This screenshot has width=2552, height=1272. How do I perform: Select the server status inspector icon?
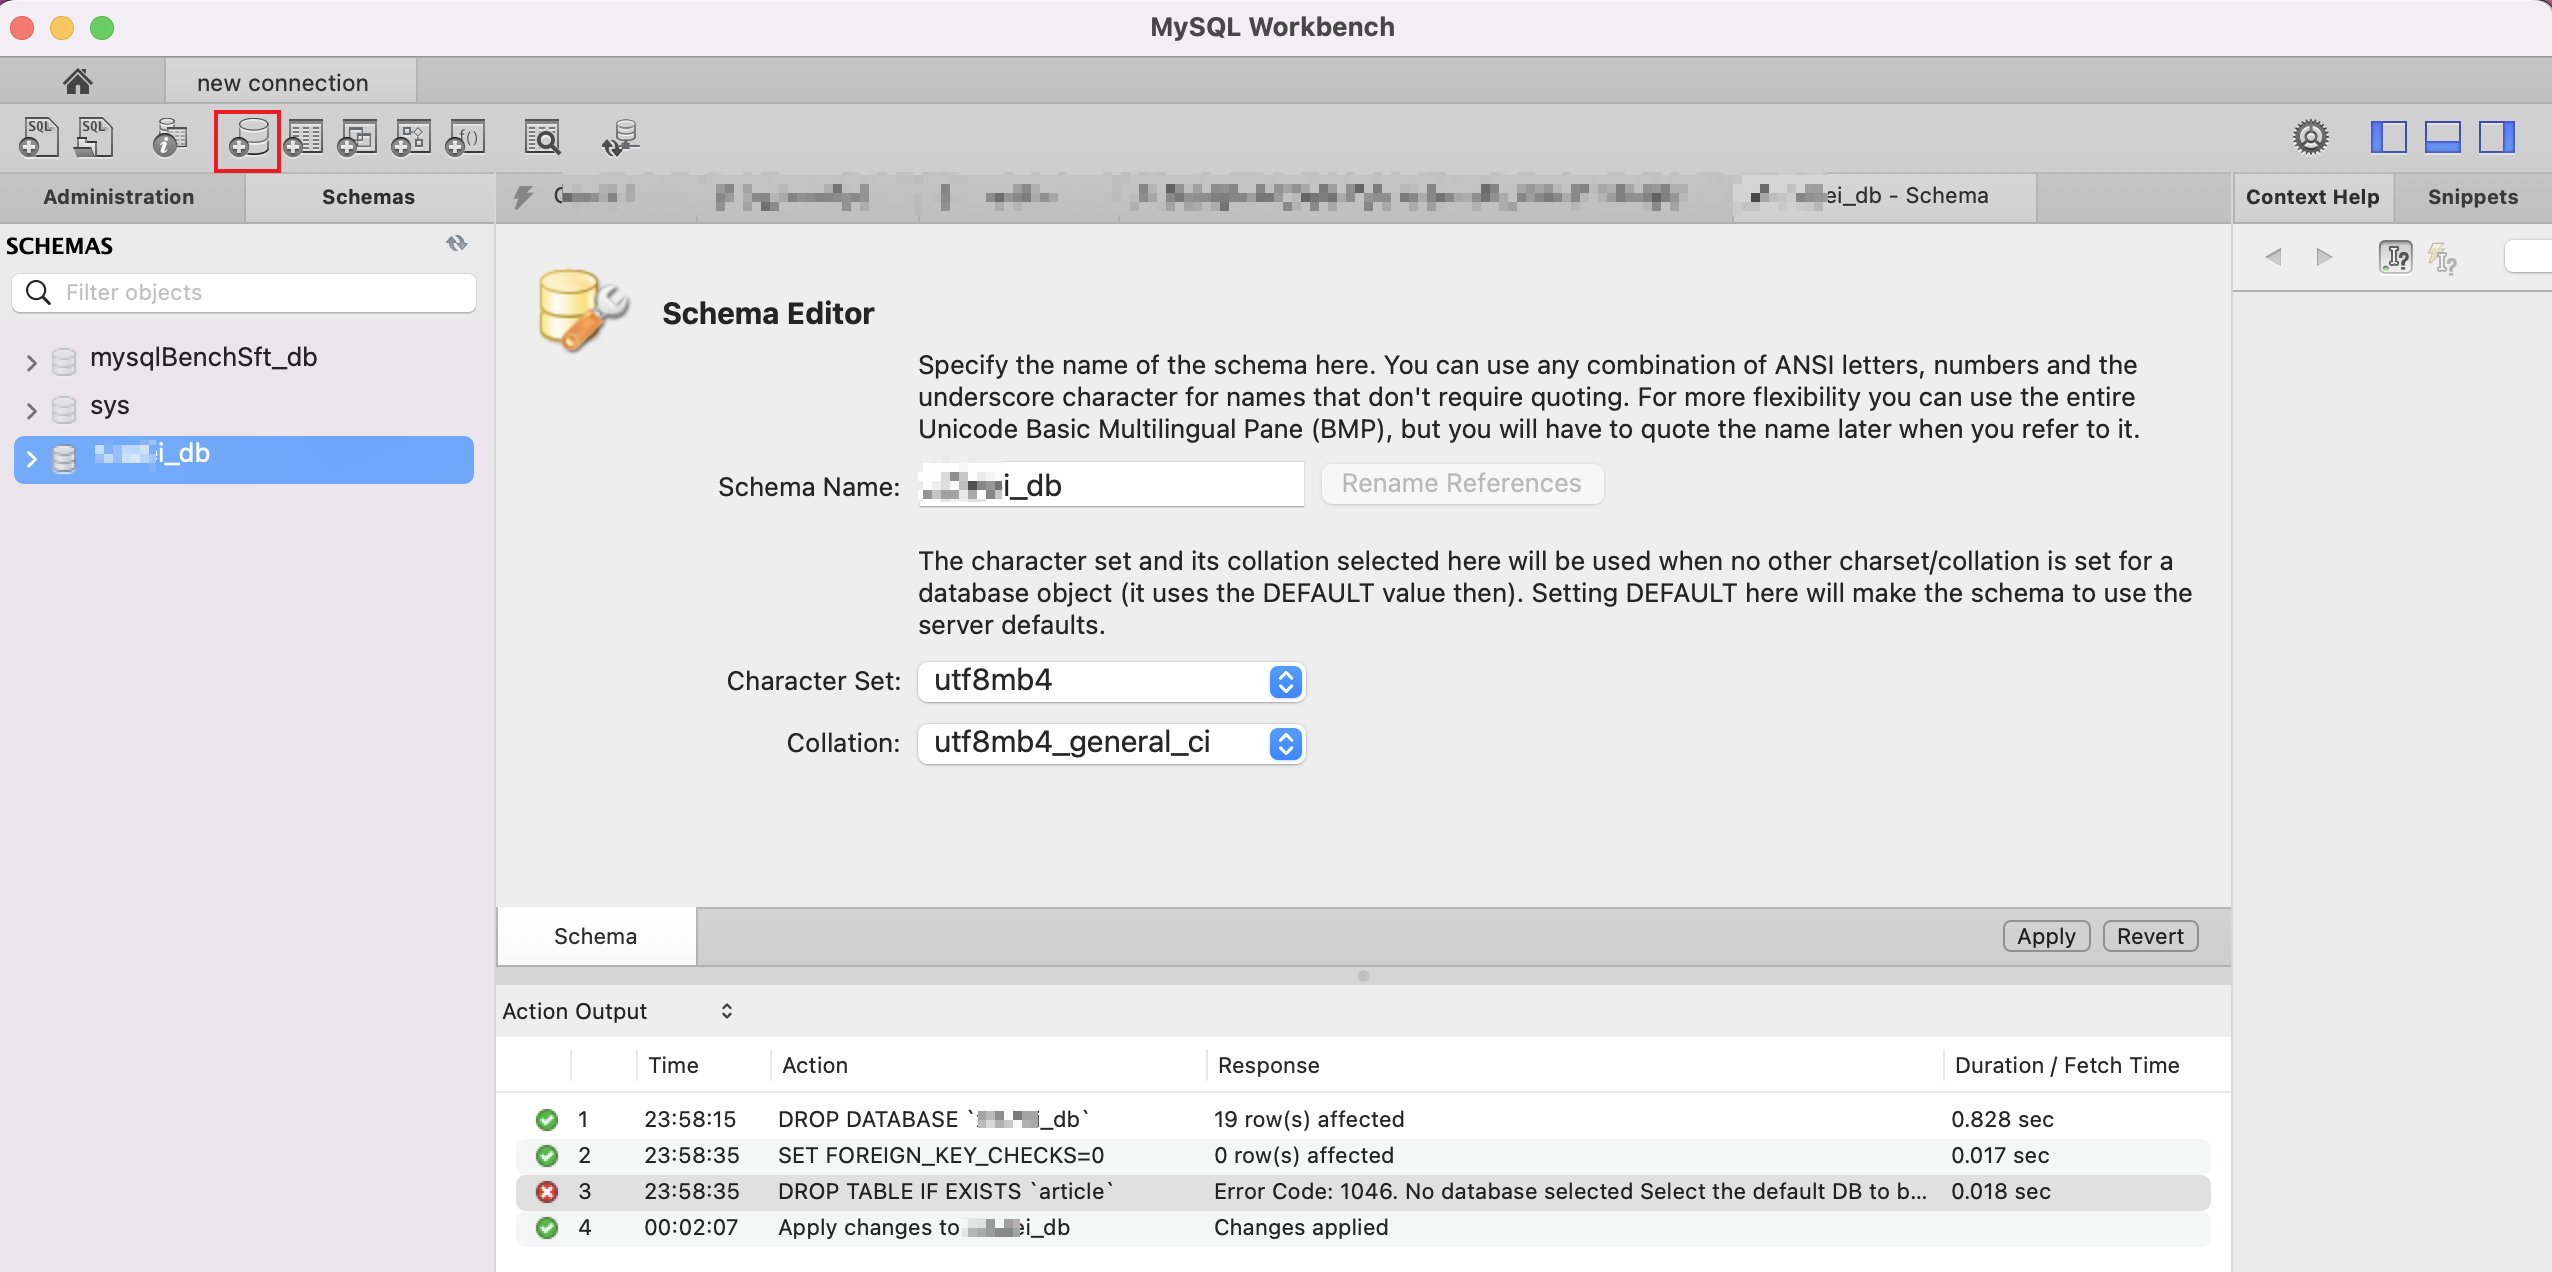coord(167,138)
